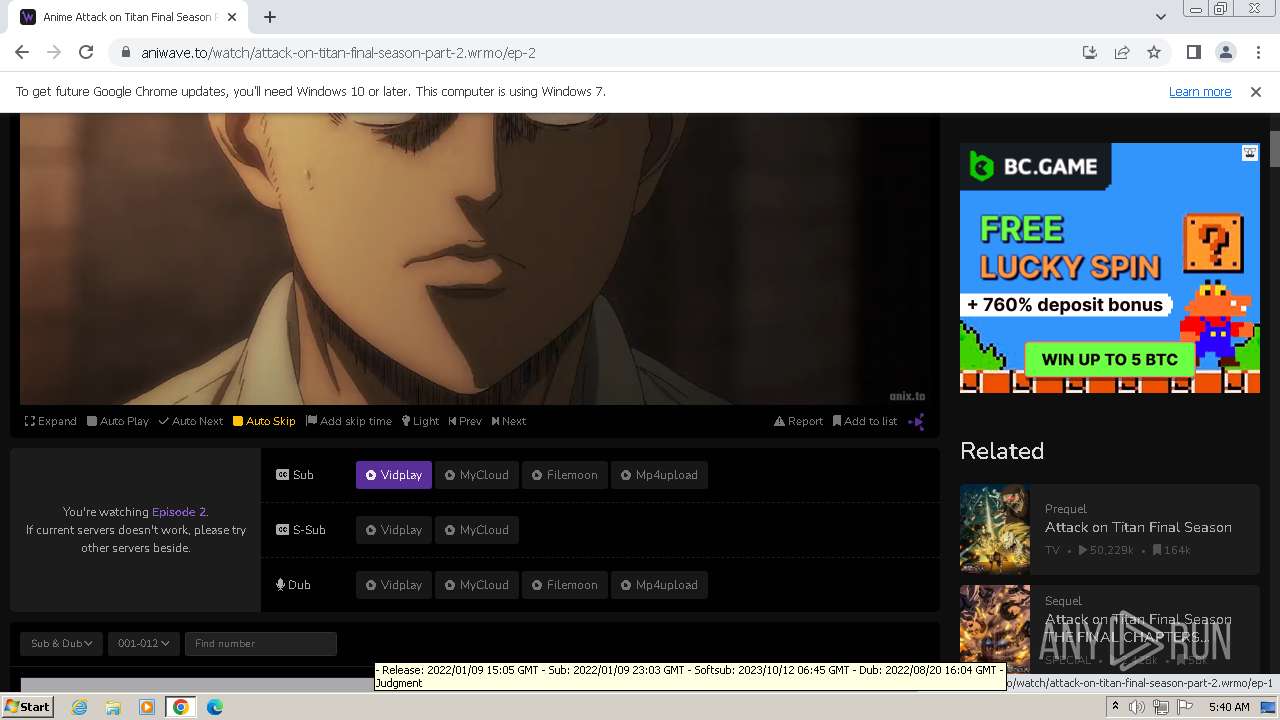The height and width of the screenshot is (720, 1280).
Task: Click the share this page icon
Action: point(1122,53)
